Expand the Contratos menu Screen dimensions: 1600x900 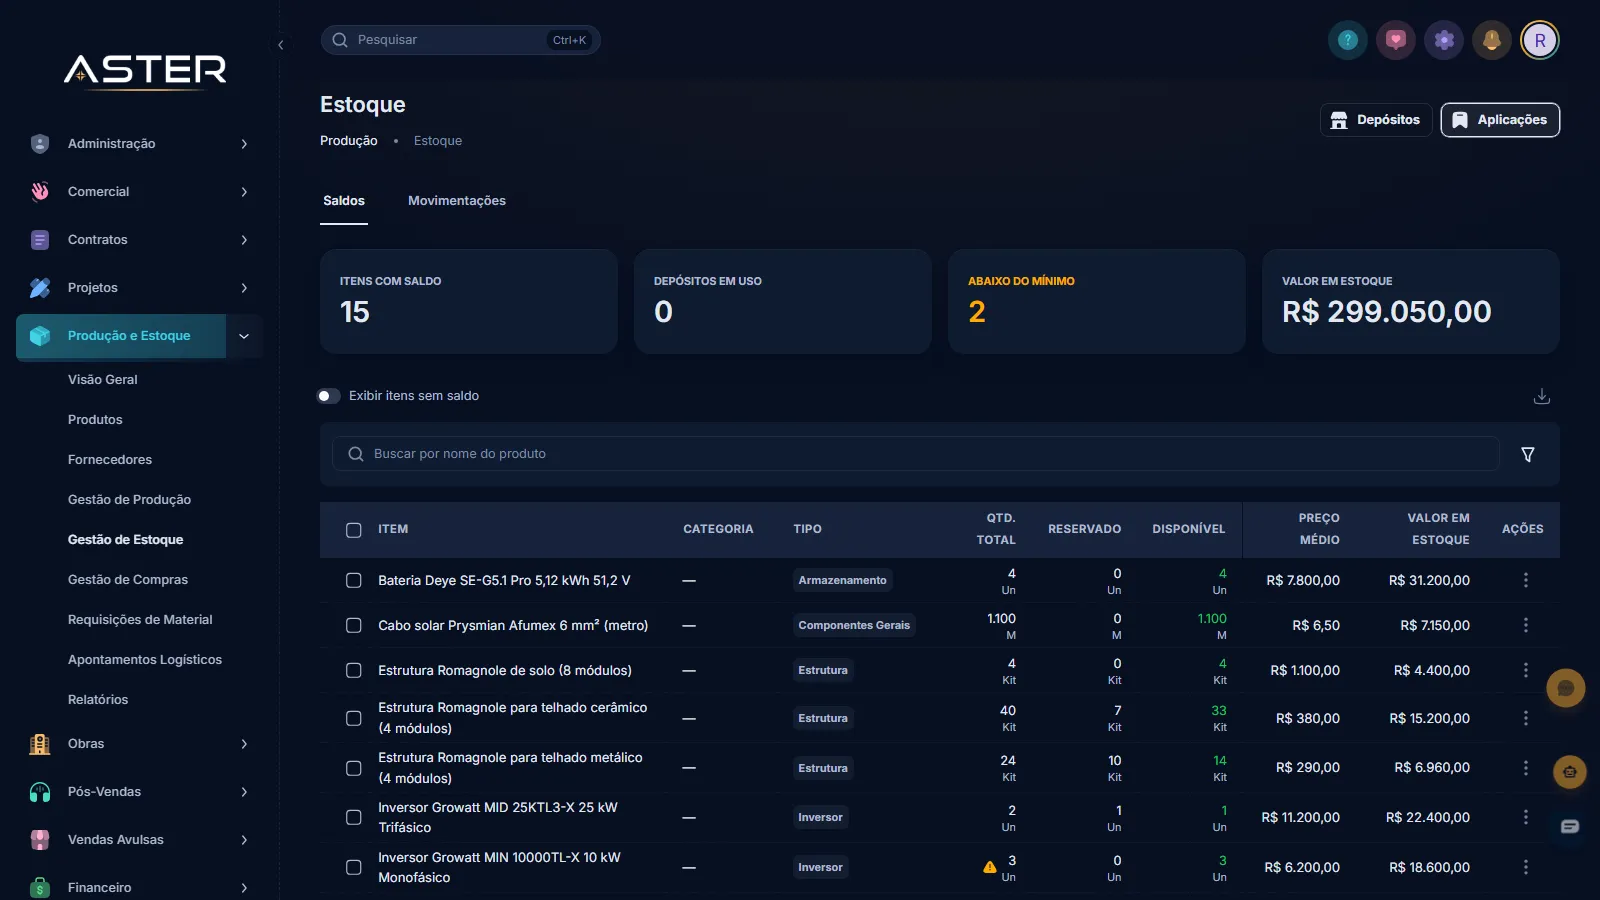[140, 240]
